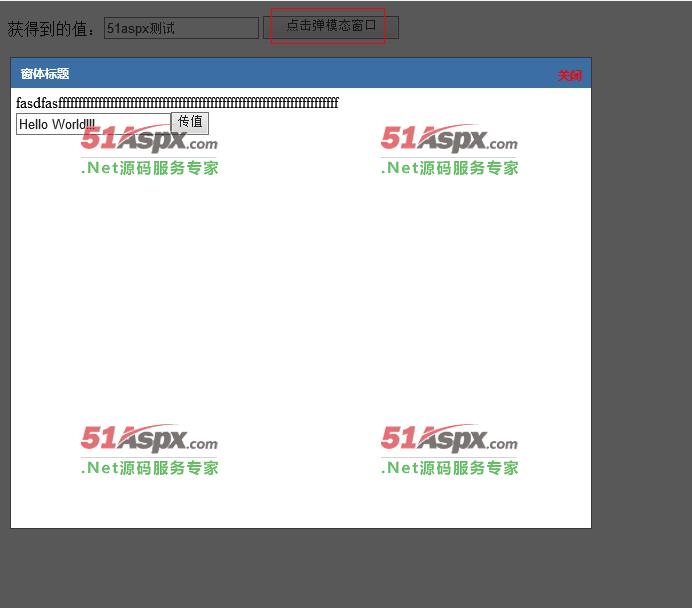Screen dimensions: 692x608
Task: Click the fasdfasffff text line in the modal
Action: [177, 103]
